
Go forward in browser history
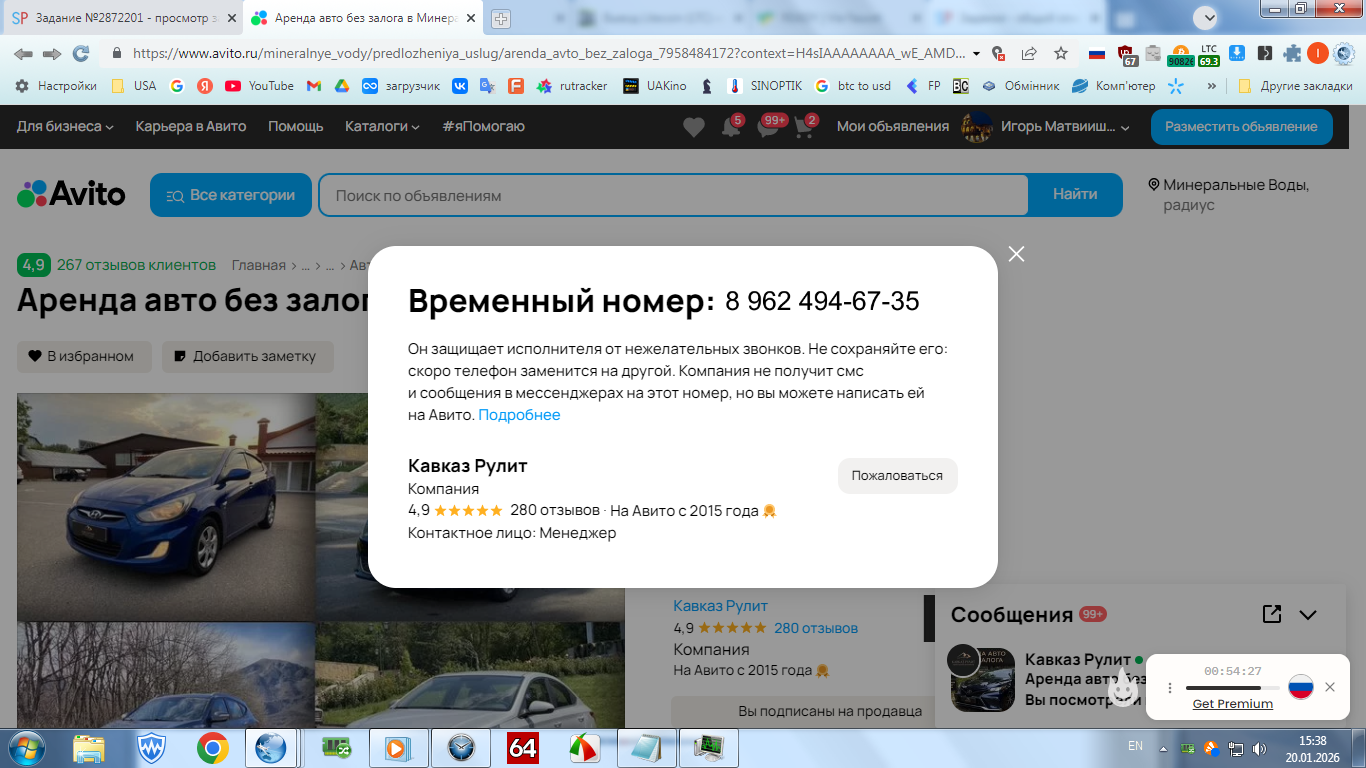coord(52,54)
